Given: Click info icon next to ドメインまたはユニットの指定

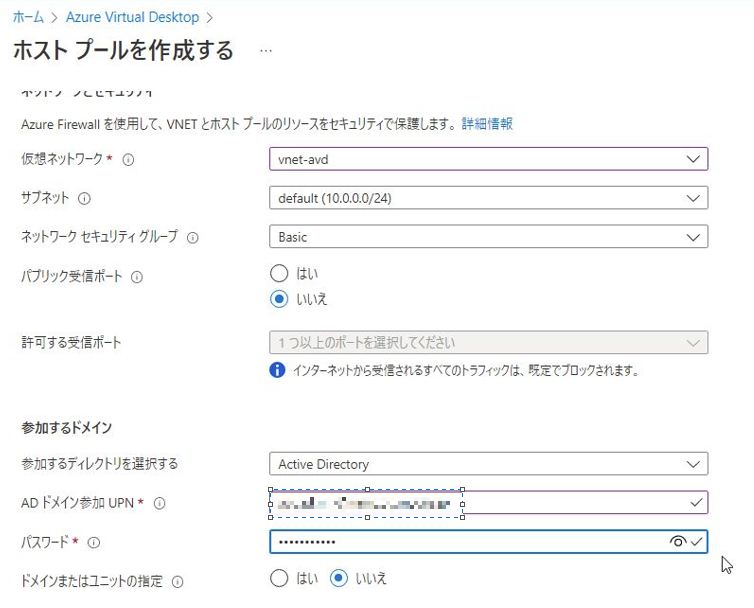Looking at the screenshot, I should tap(177, 582).
